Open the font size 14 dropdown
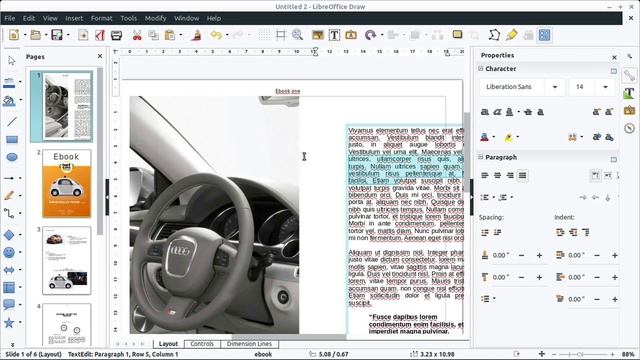This screenshot has width=640, height=360. pos(605,87)
